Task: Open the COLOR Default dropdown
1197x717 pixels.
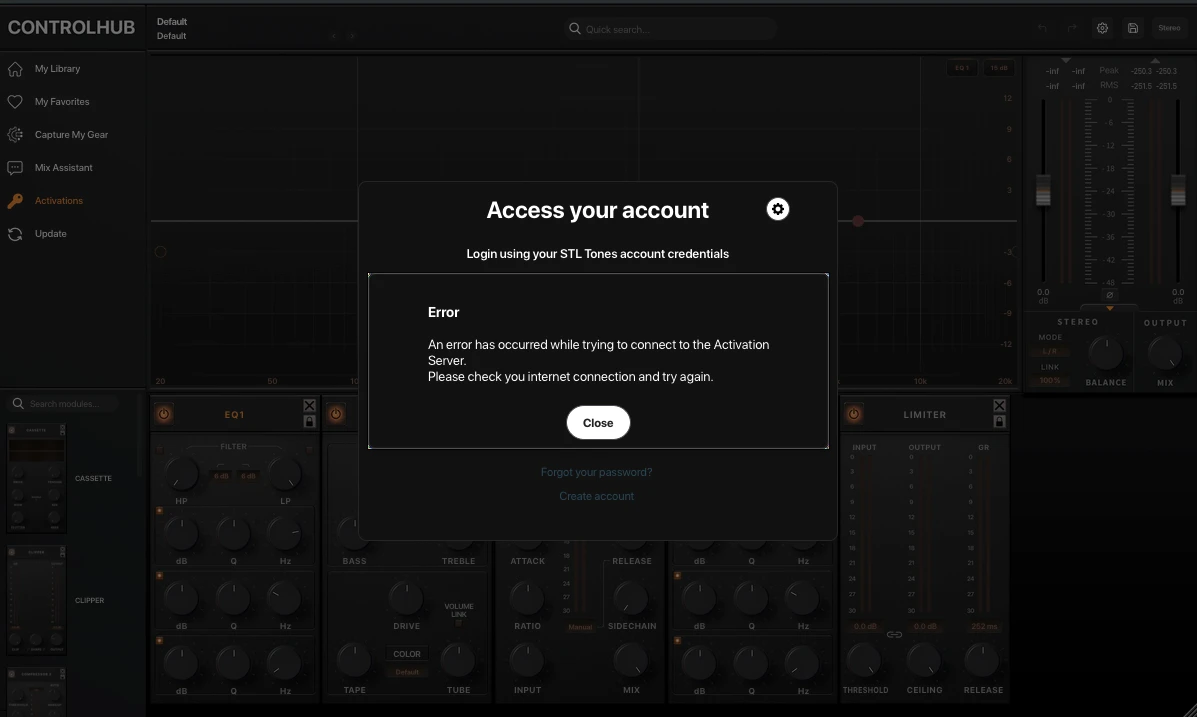Action: (407, 672)
